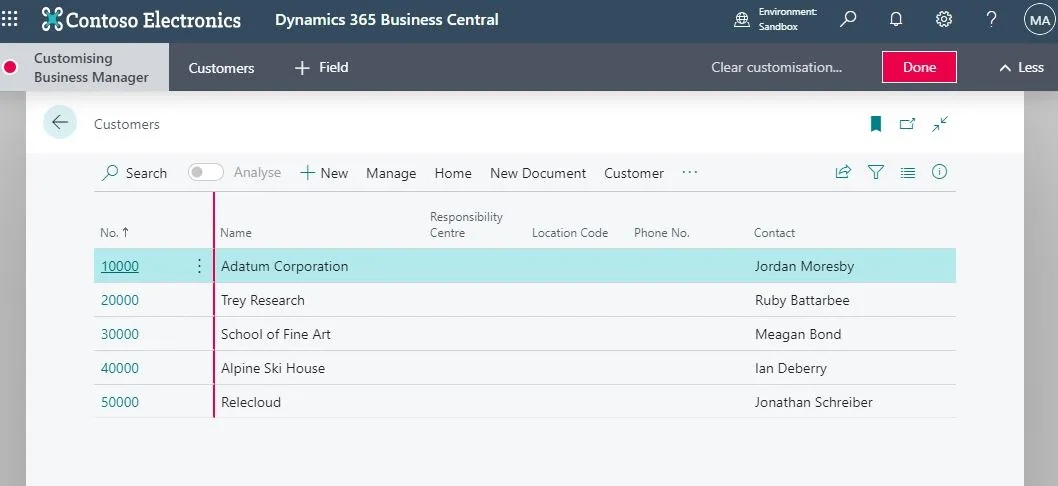Image resolution: width=1058 pixels, height=486 pixels.
Task: Go back with the arrow button
Action: click(x=60, y=122)
